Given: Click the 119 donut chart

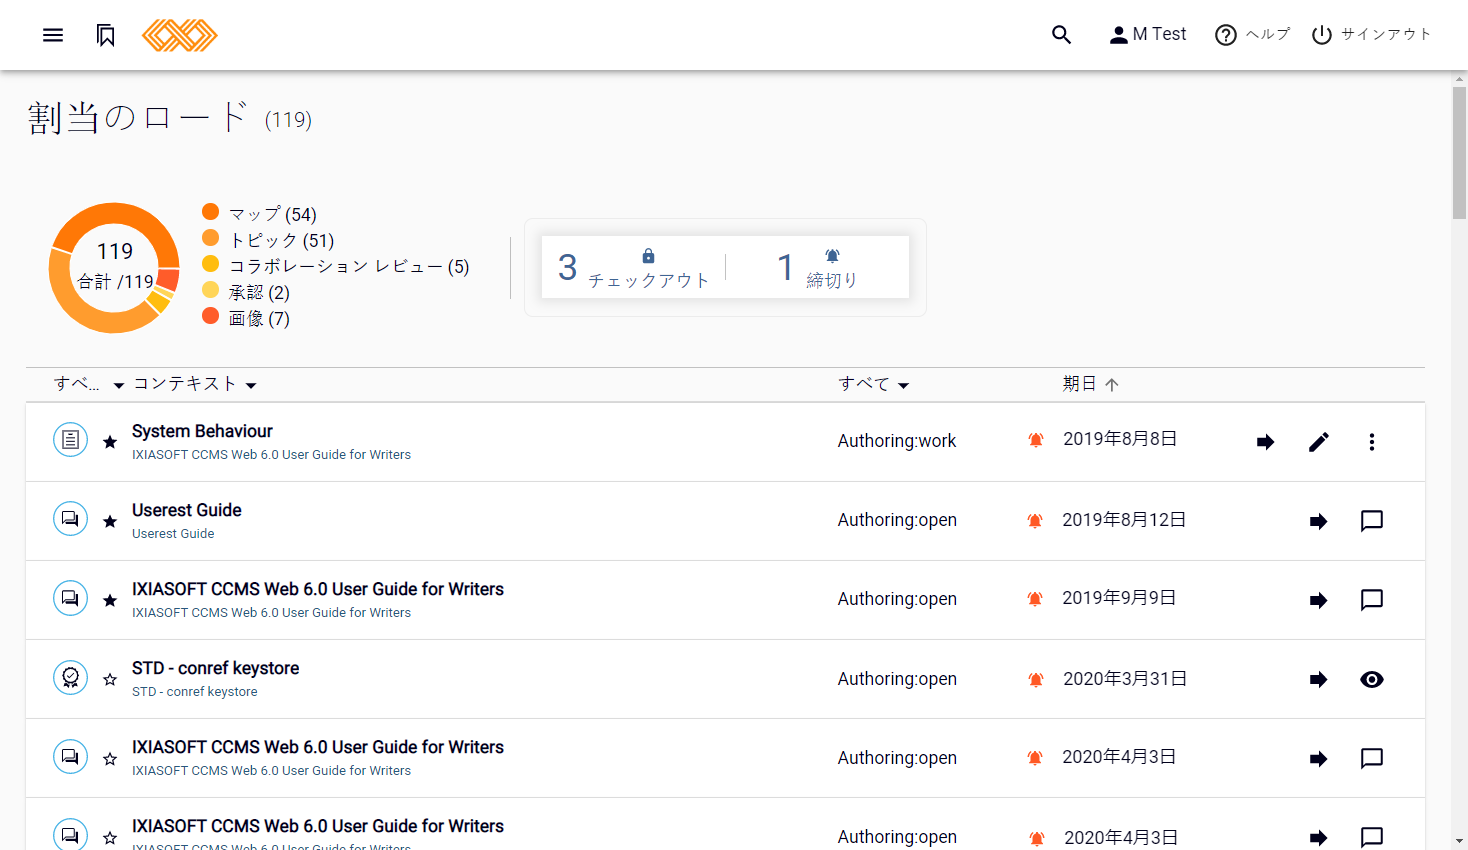Looking at the screenshot, I should [x=114, y=268].
